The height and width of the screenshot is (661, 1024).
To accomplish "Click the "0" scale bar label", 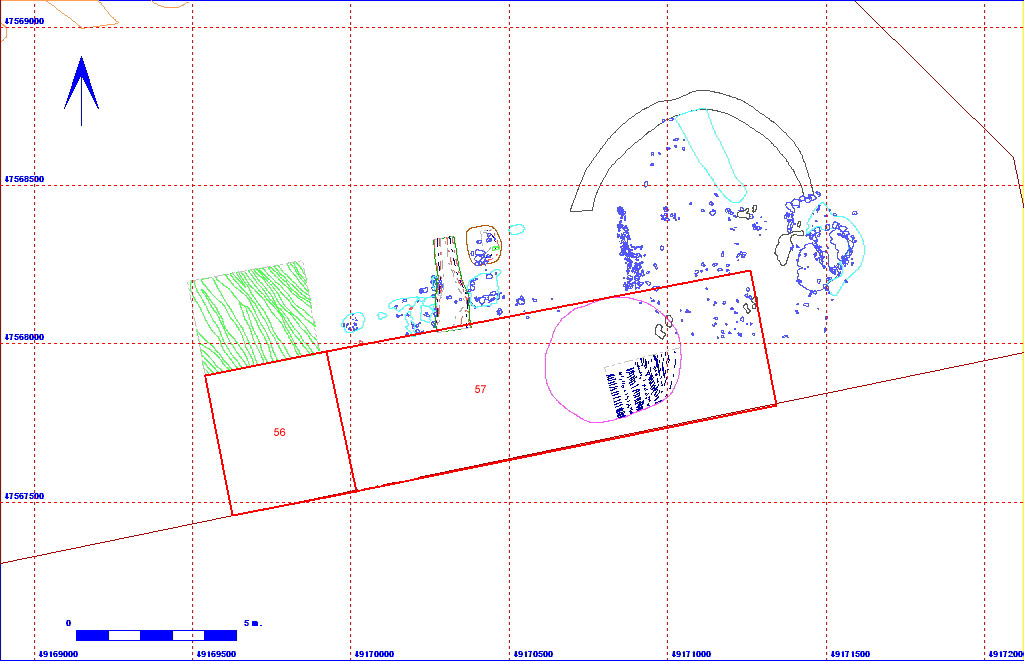I will 69,623.
